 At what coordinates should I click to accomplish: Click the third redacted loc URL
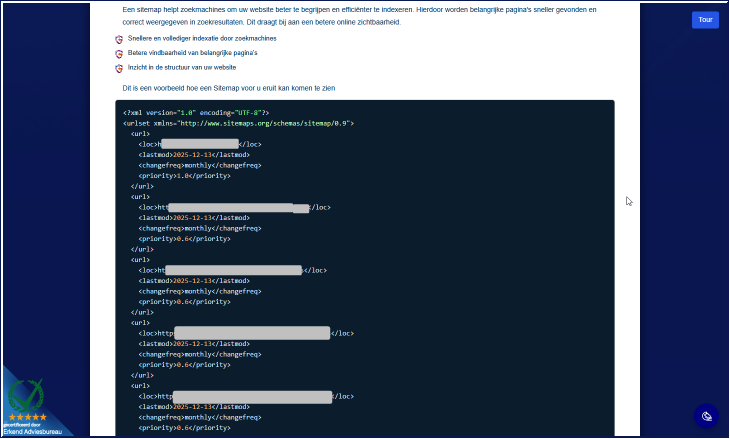233,270
